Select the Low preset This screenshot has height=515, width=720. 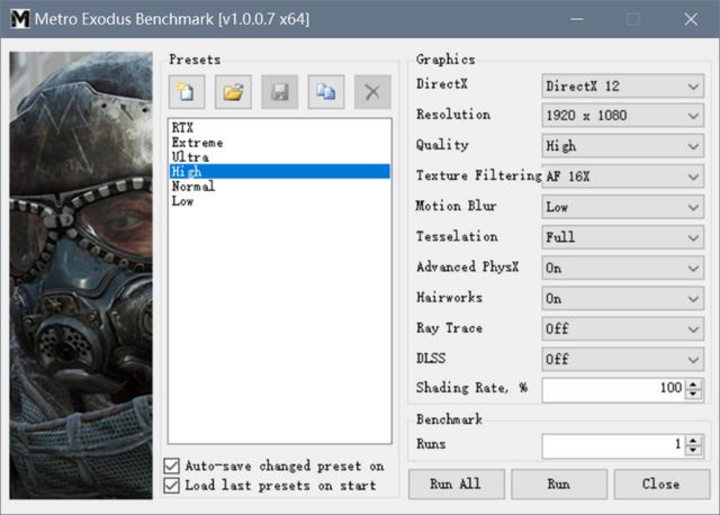(280, 201)
